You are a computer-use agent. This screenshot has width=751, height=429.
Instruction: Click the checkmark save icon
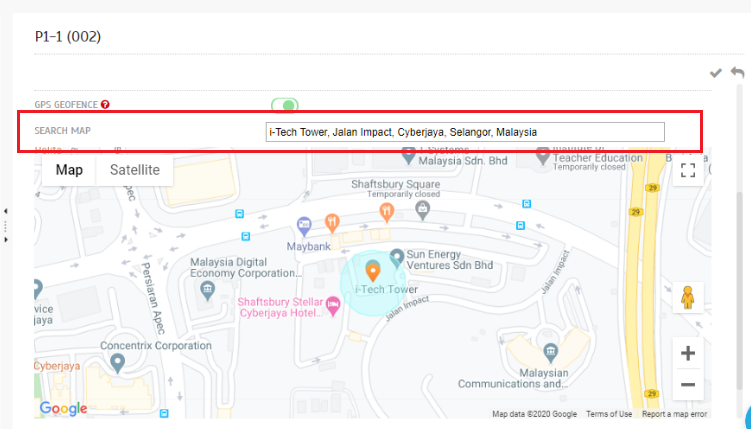click(716, 73)
